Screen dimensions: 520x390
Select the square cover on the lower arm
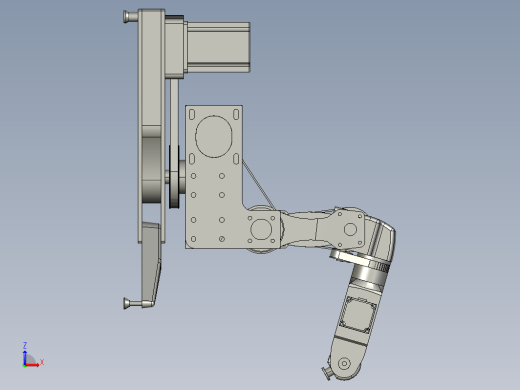[x=358, y=315]
